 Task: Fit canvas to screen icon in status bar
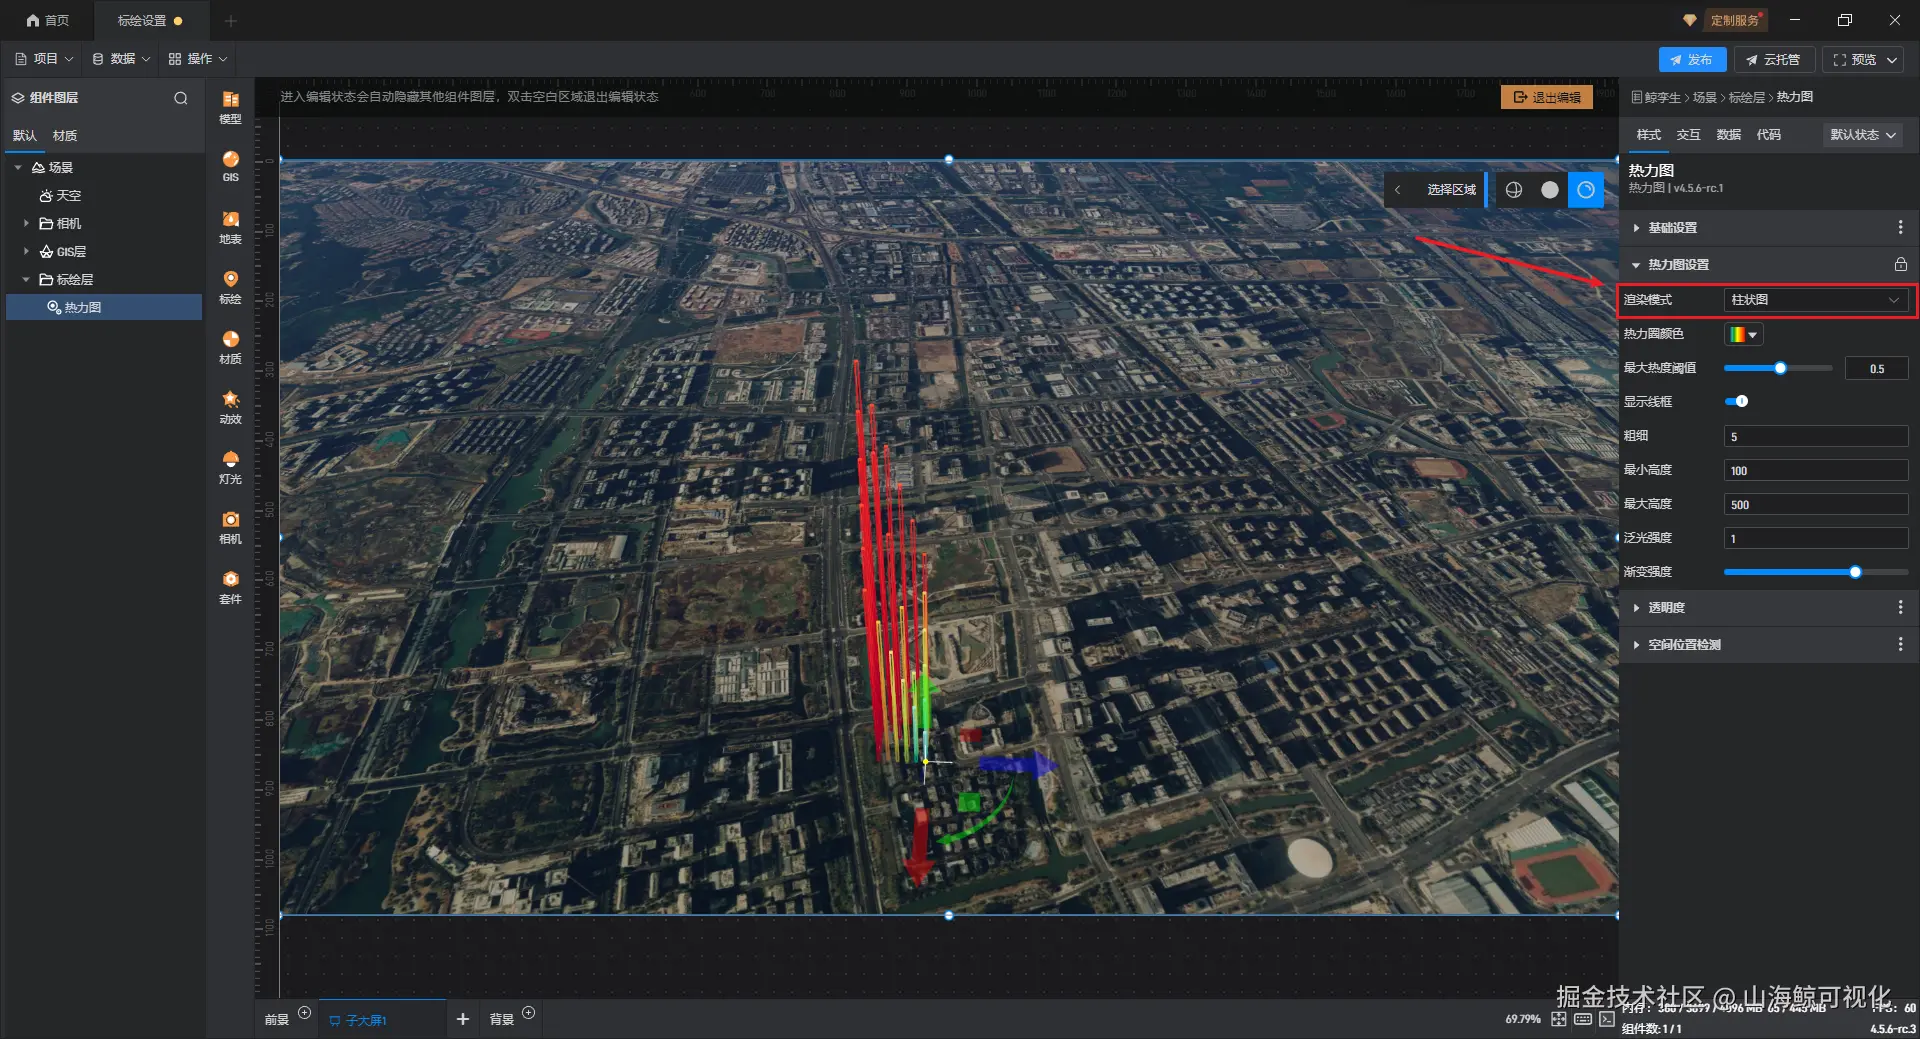(1559, 1019)
